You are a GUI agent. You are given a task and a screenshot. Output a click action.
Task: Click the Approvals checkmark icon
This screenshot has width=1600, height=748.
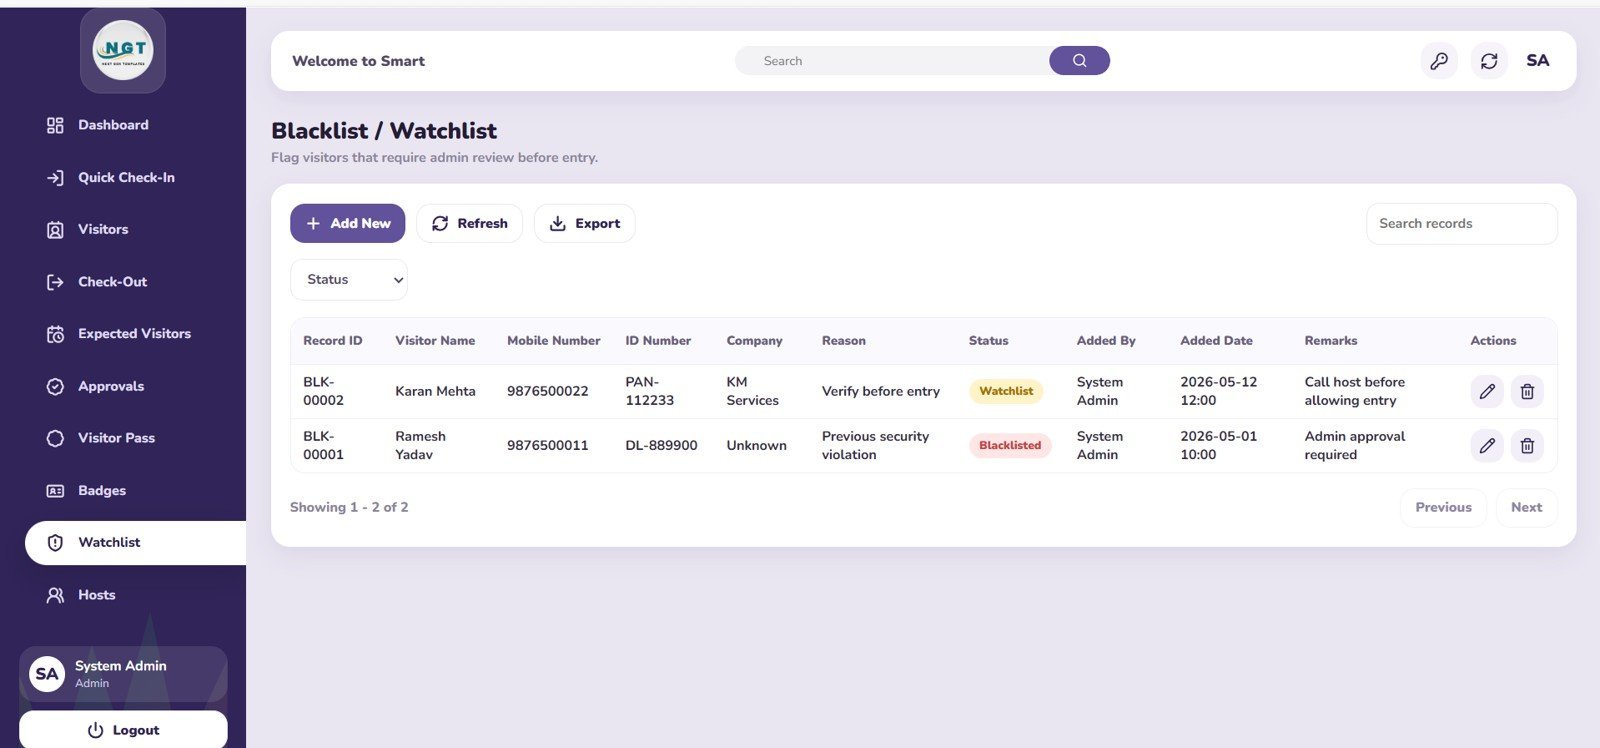(x=55, y=386)
